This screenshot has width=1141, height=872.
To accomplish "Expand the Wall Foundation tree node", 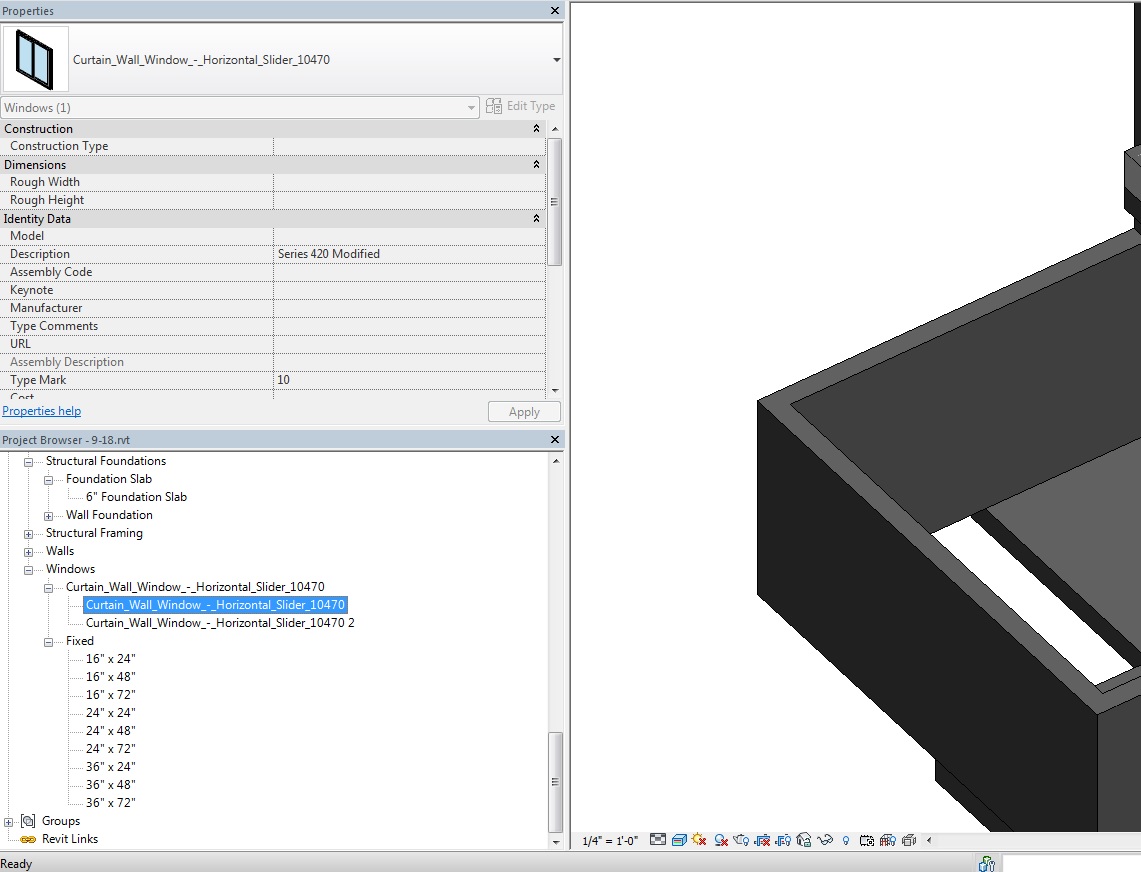I will [48, 515].
